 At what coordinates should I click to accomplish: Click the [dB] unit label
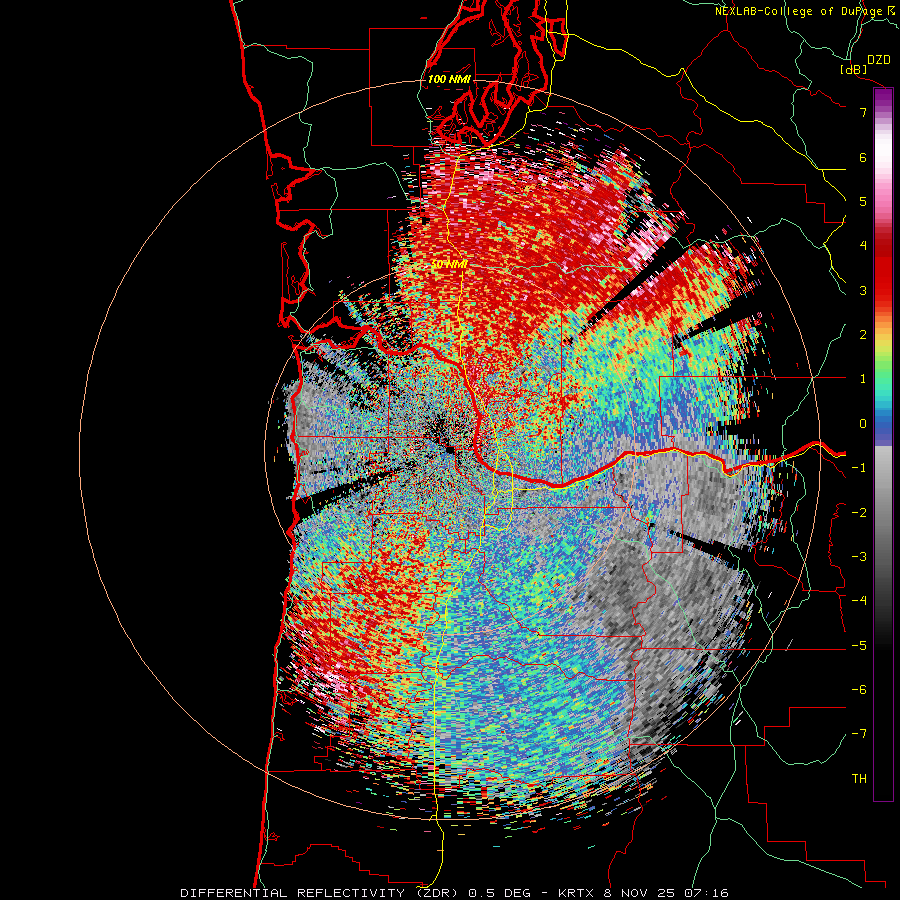click(x=854, y=69)
